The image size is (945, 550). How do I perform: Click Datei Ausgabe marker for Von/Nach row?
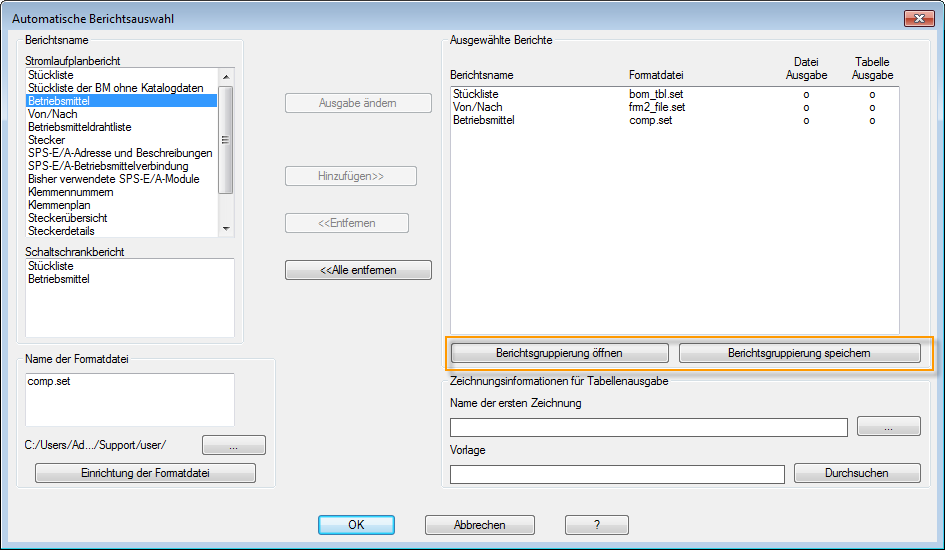806,108
